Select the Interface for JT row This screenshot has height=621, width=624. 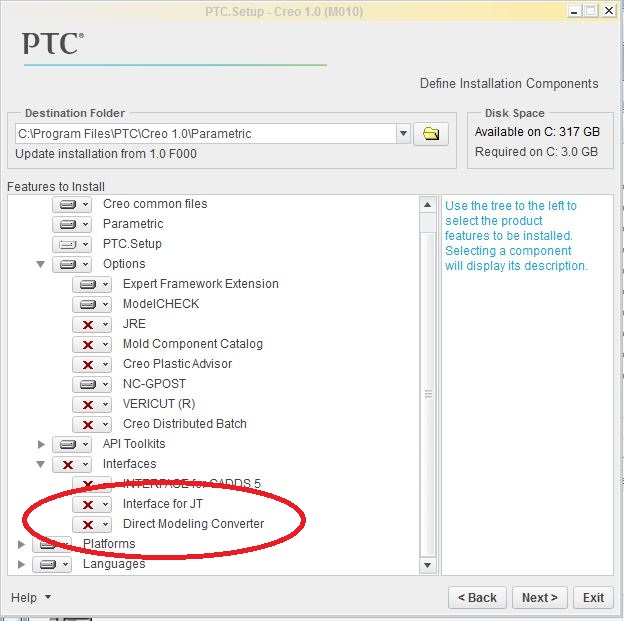(x=163, y=504)
